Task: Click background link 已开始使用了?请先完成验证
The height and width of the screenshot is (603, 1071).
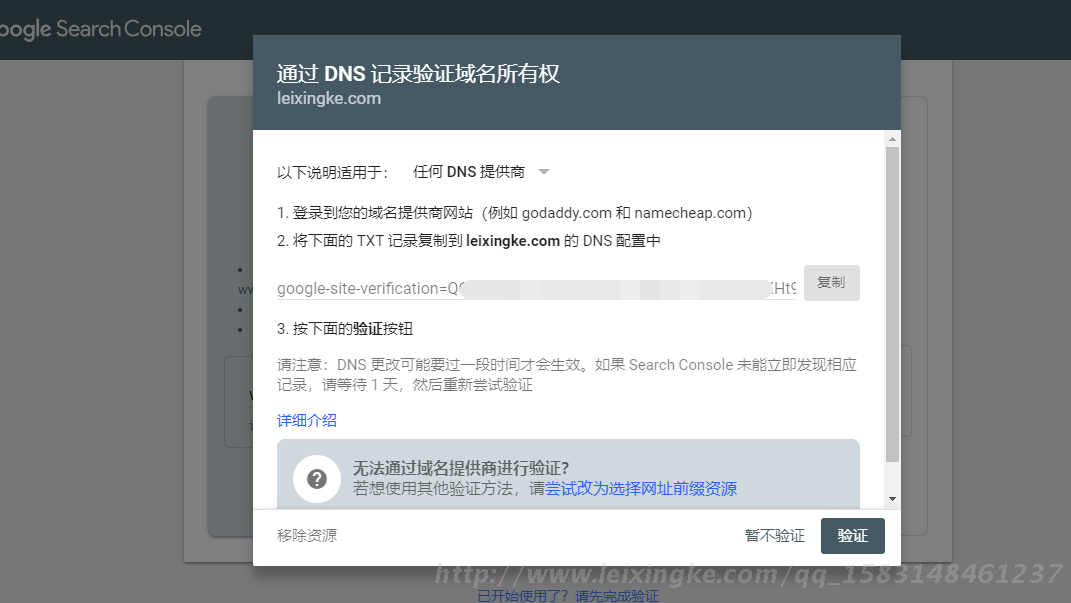Action: (x=568, y=596)
